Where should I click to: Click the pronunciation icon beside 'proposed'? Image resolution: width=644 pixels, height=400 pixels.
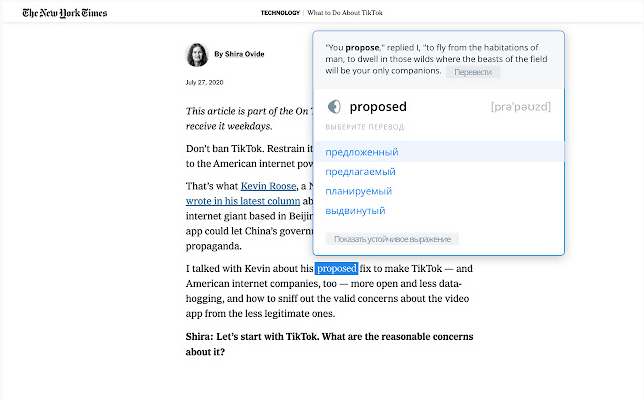[334, 107]
